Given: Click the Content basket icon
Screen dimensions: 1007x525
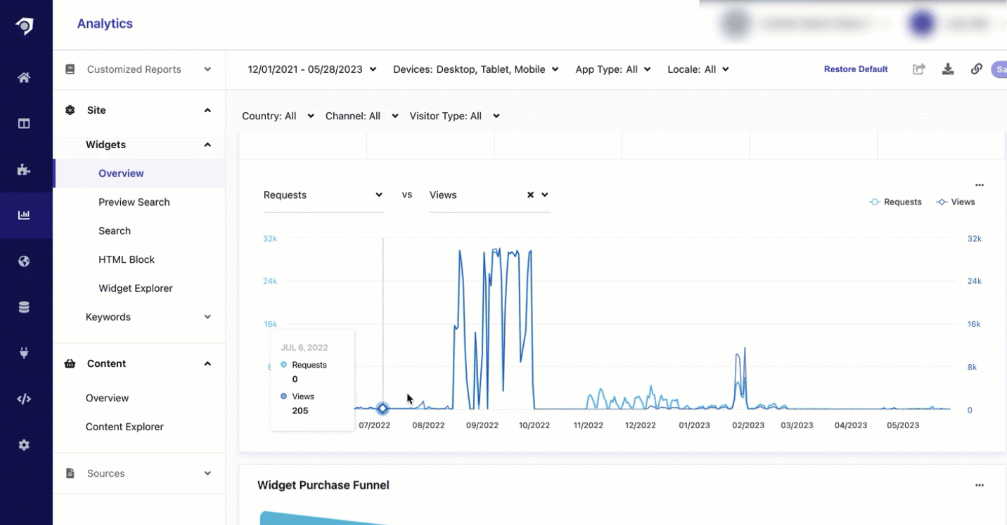Looking at the screenshot, I should [x=70, y=363].
